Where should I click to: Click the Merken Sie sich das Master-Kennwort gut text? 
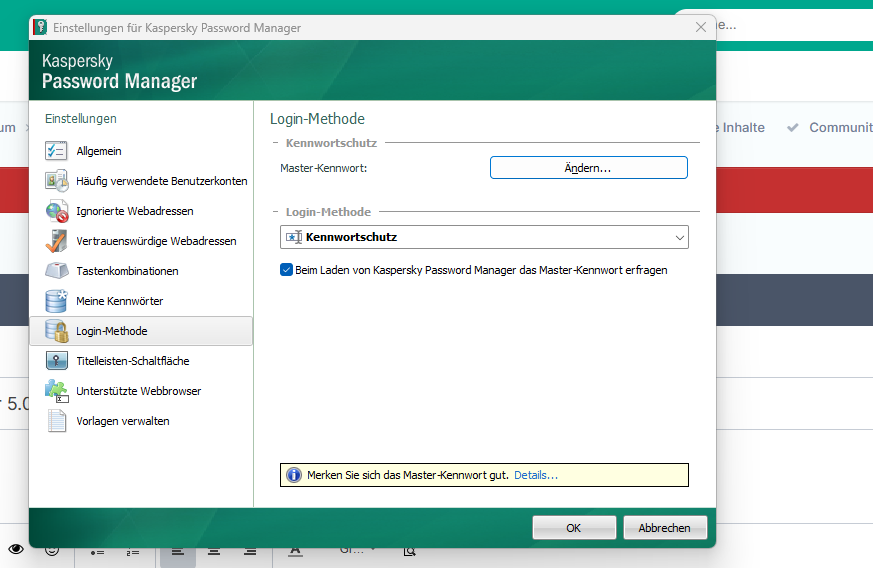(408, 475)
